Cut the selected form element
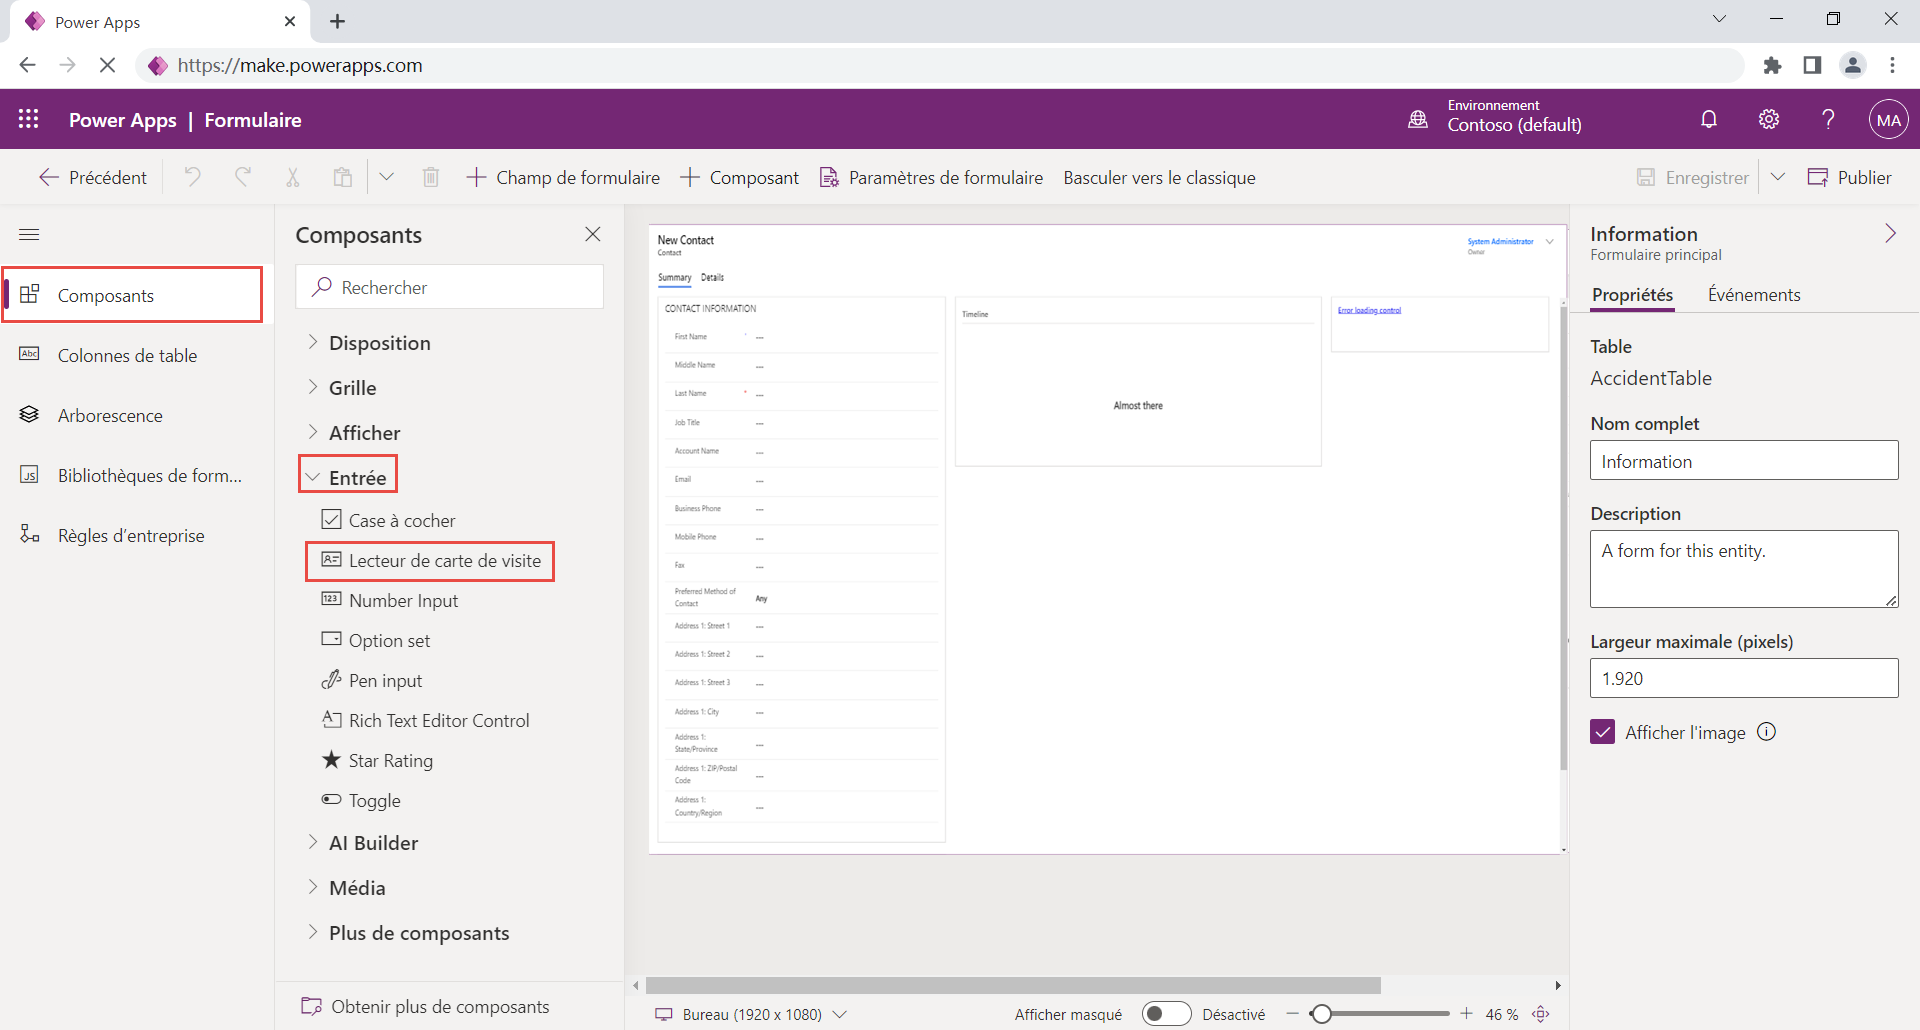 point(293,177)
